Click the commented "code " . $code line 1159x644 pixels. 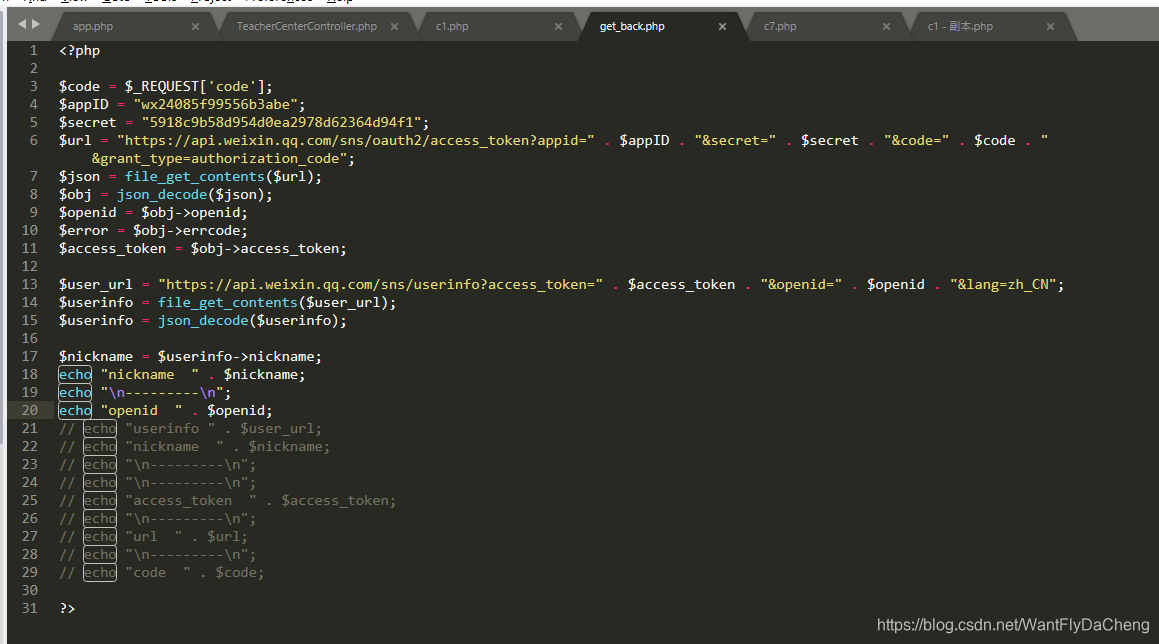162,573
